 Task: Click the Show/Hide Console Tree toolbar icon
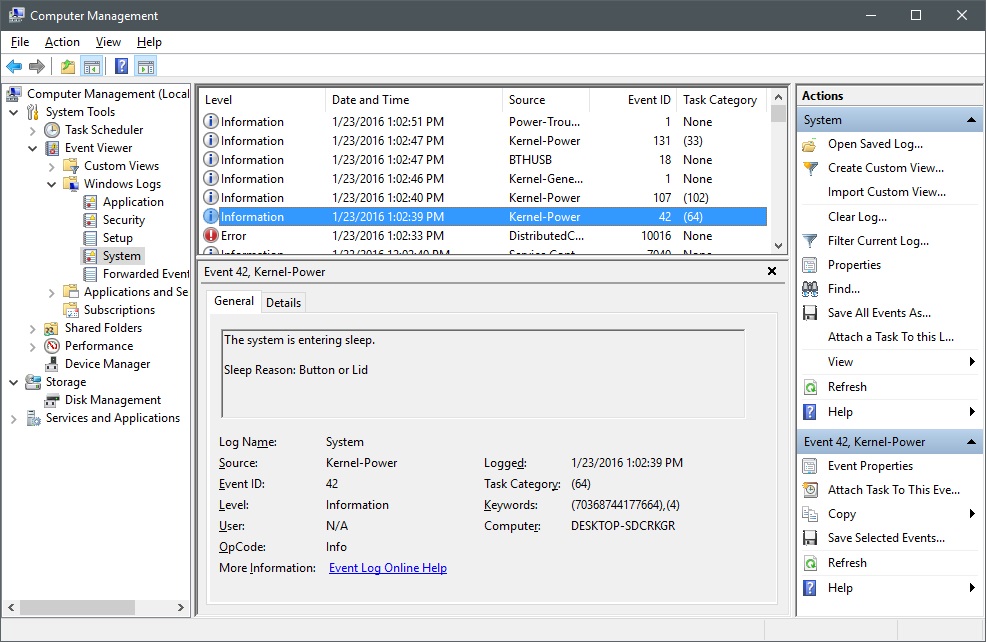point(92,67)
